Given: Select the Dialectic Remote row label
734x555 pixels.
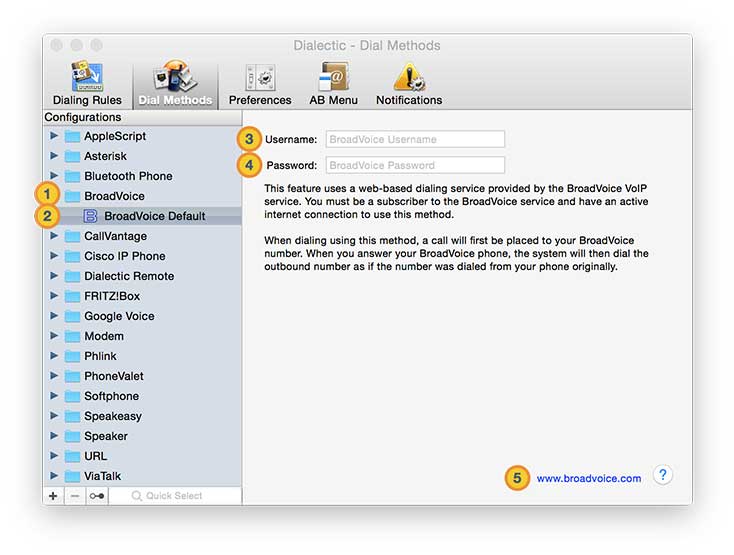Looking at the screenshot, I should pyautogui.click(x=129, y=277).
